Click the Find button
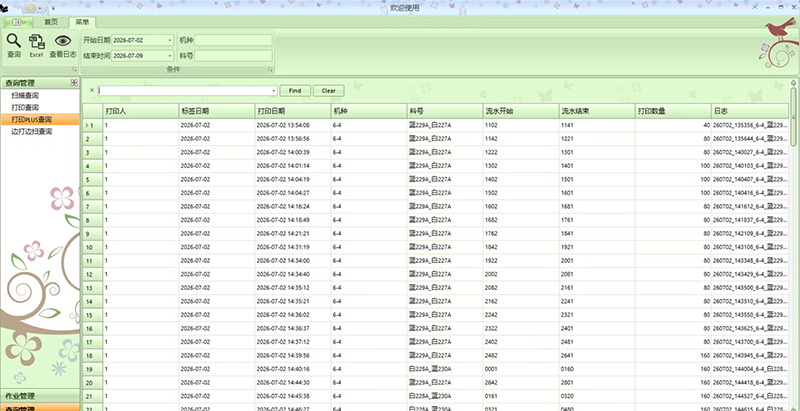 pyautogui.click(x=295, y=91)
